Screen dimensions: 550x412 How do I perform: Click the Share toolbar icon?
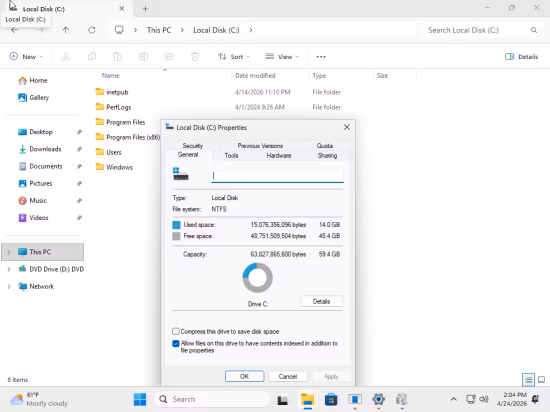pyautogui.click(x=169, y=56)
